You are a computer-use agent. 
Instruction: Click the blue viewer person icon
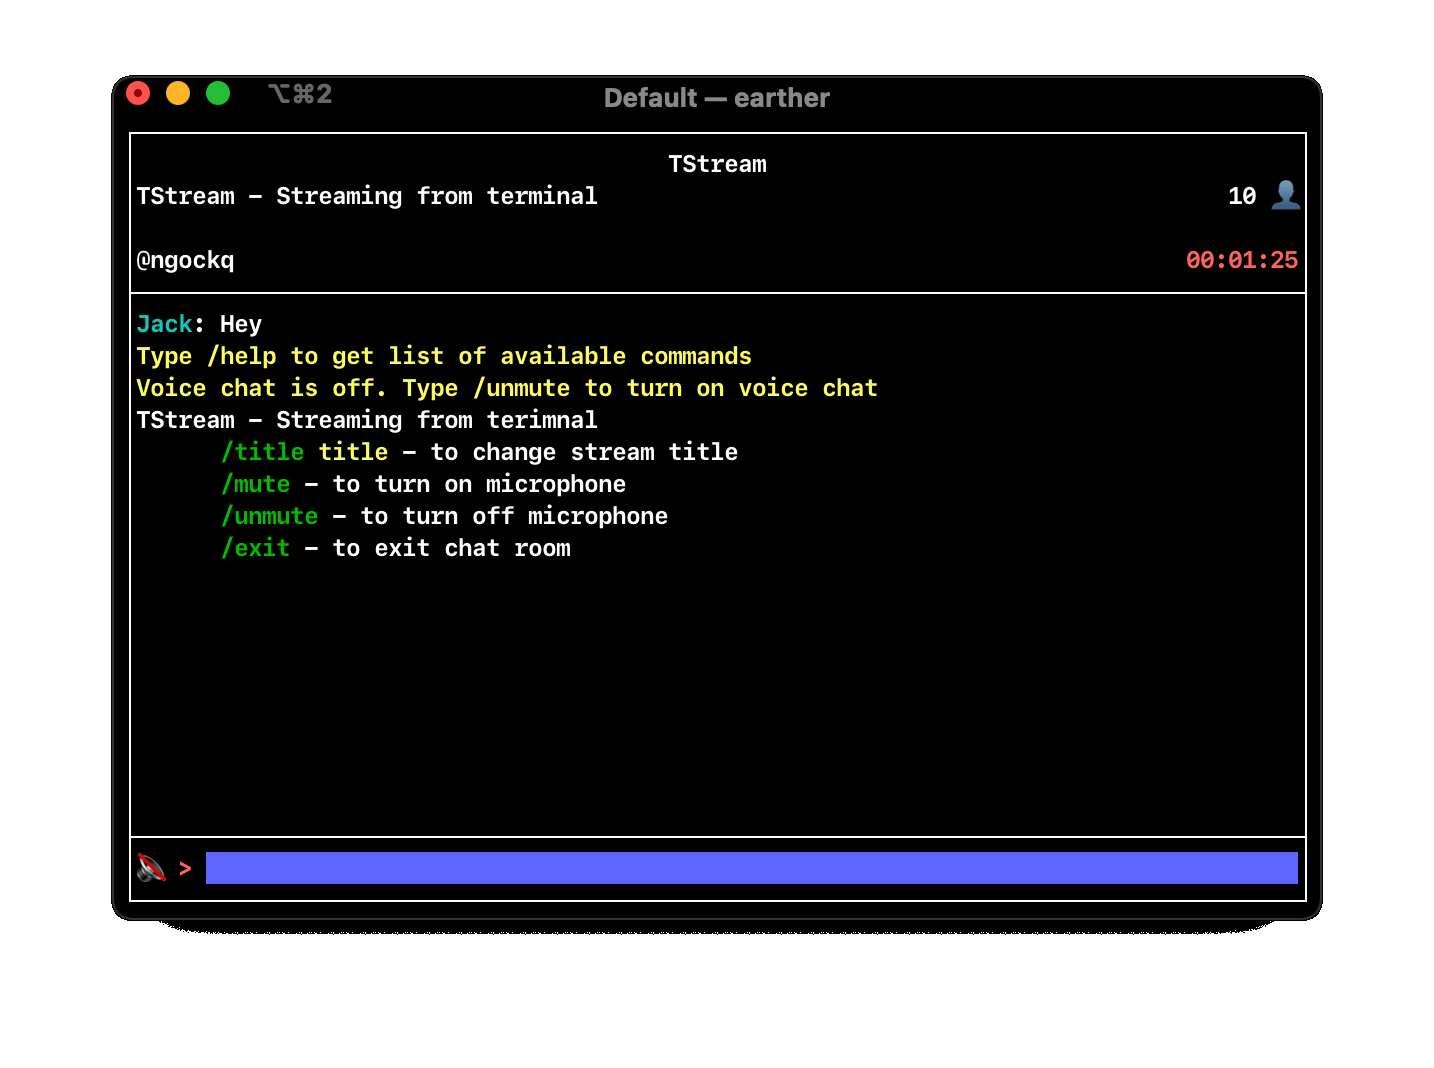(1286, 196)
